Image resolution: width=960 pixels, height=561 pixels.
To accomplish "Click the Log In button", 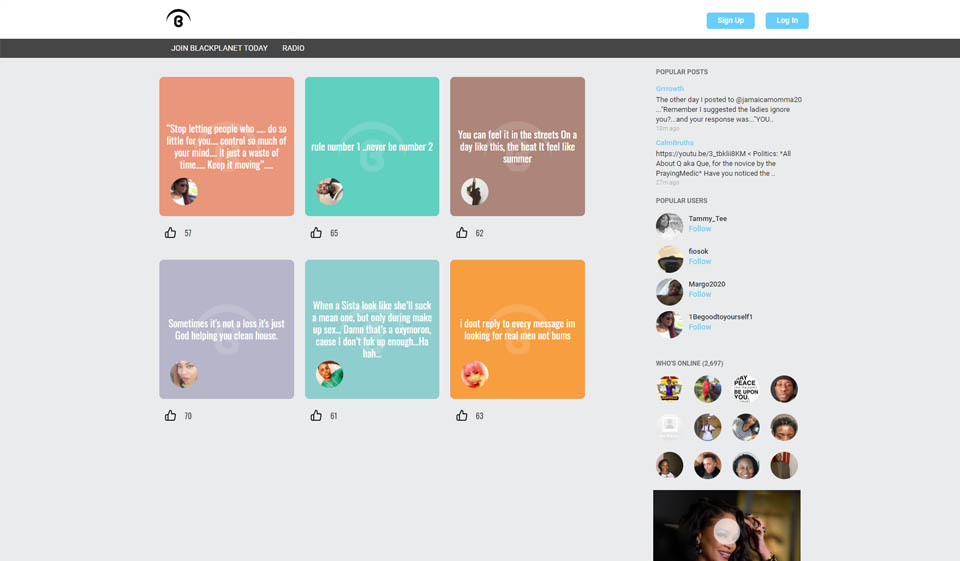I will point(787,20).
